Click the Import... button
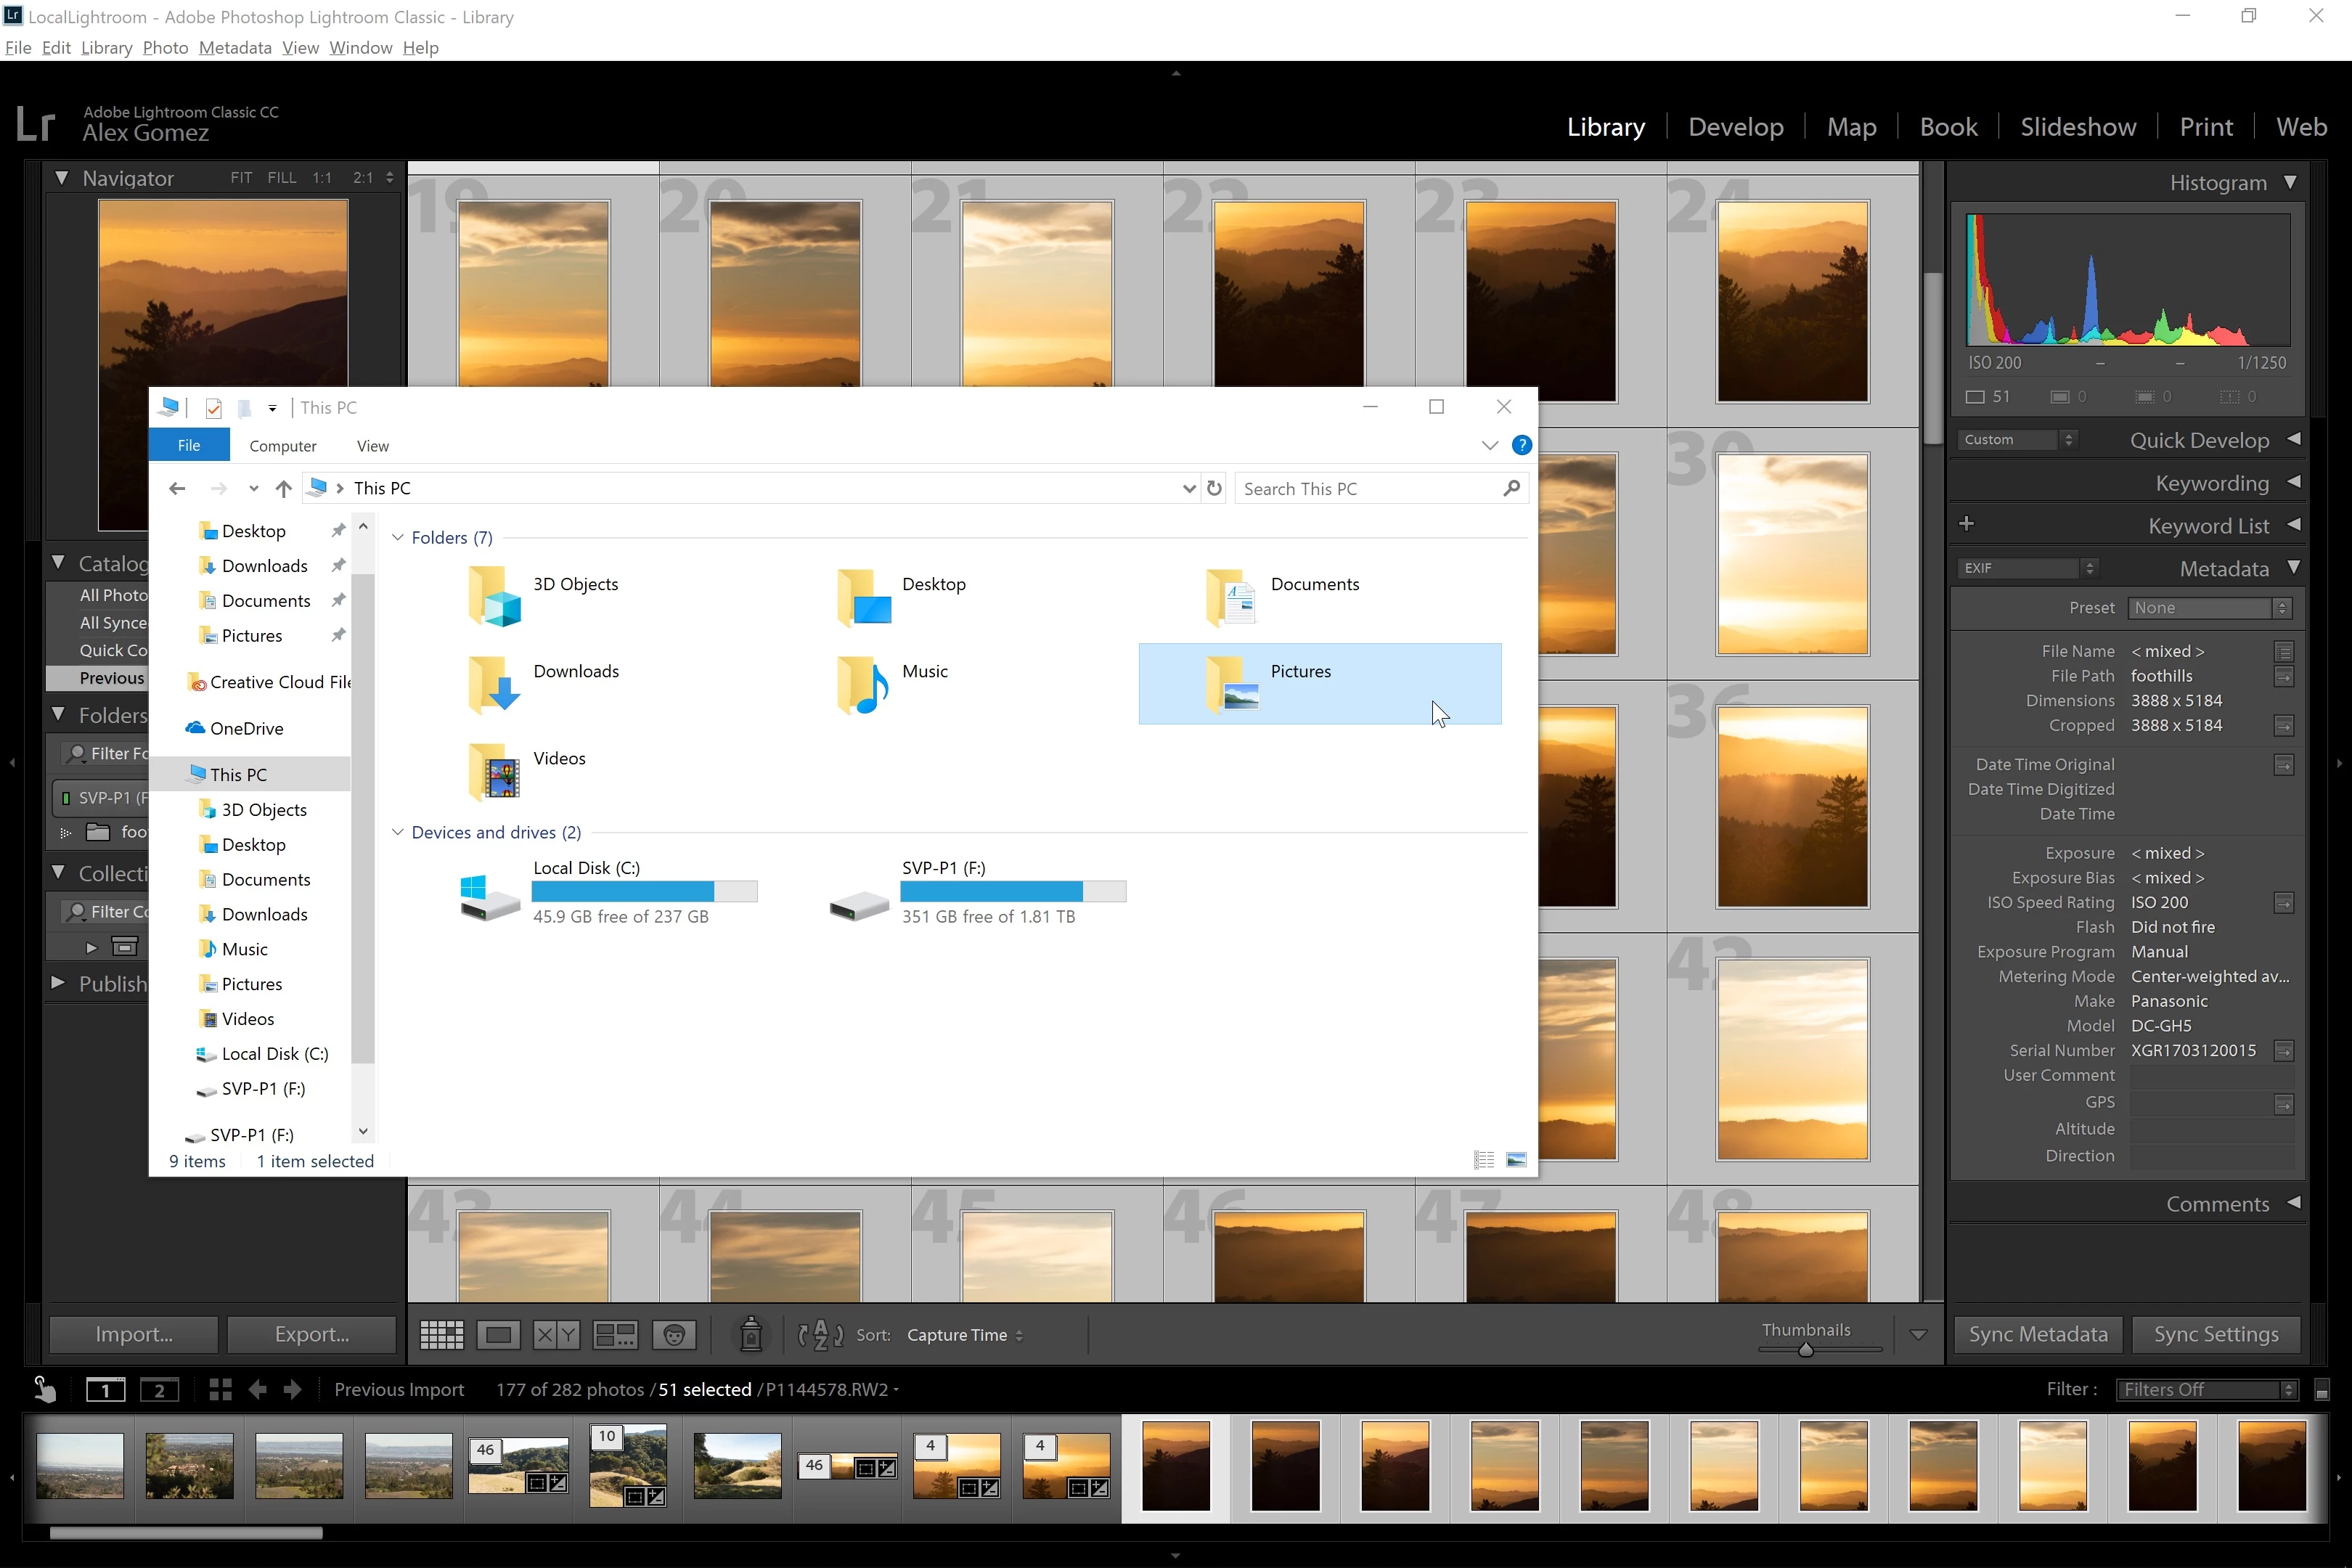Viewport: 2352px width, 1568px height. click(x=134, y=1334)
